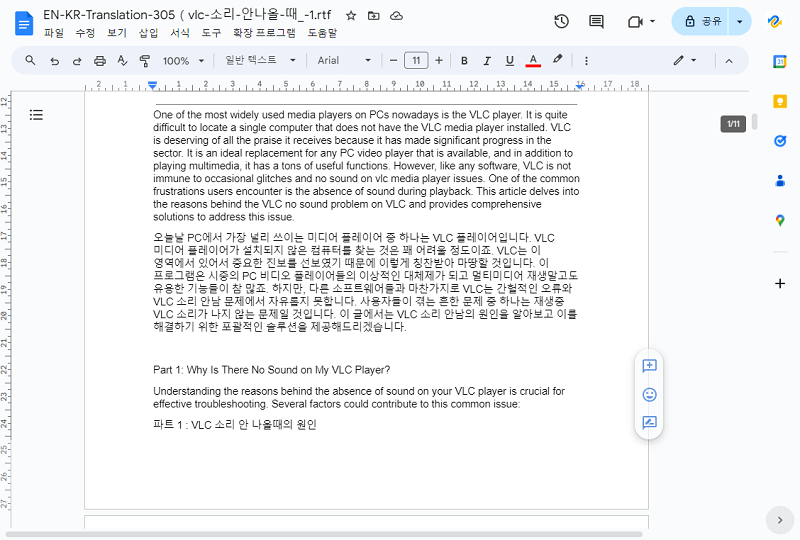
Task: Undo the last action
Action: pyautogui.click(x=55, y=61)
